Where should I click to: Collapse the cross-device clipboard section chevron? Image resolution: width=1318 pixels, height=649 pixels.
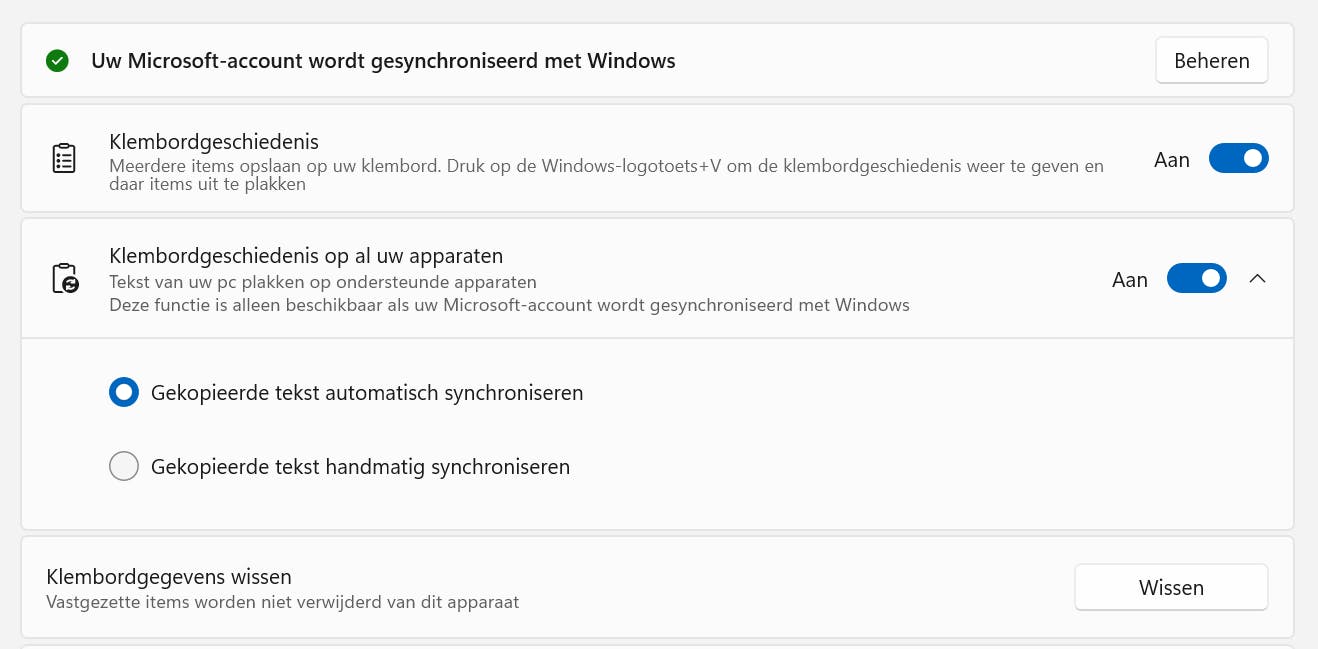[x=1258, y=279]
